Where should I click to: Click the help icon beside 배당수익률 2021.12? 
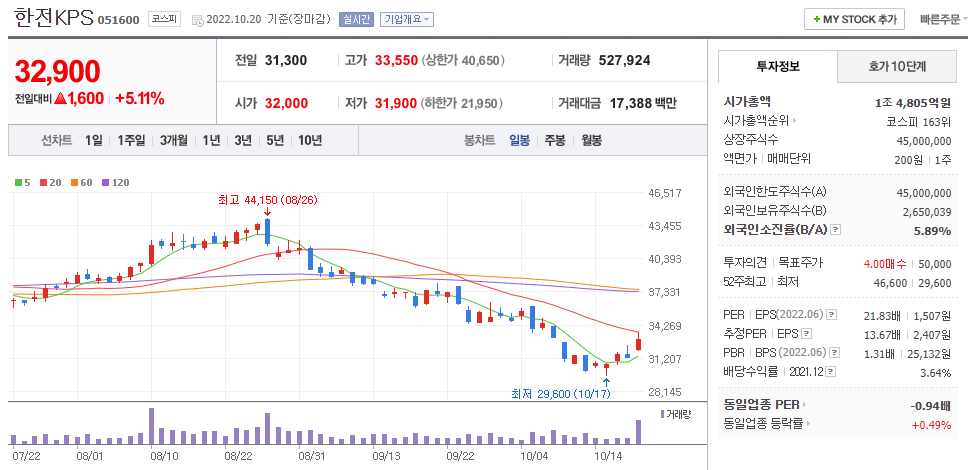(831, 372)
